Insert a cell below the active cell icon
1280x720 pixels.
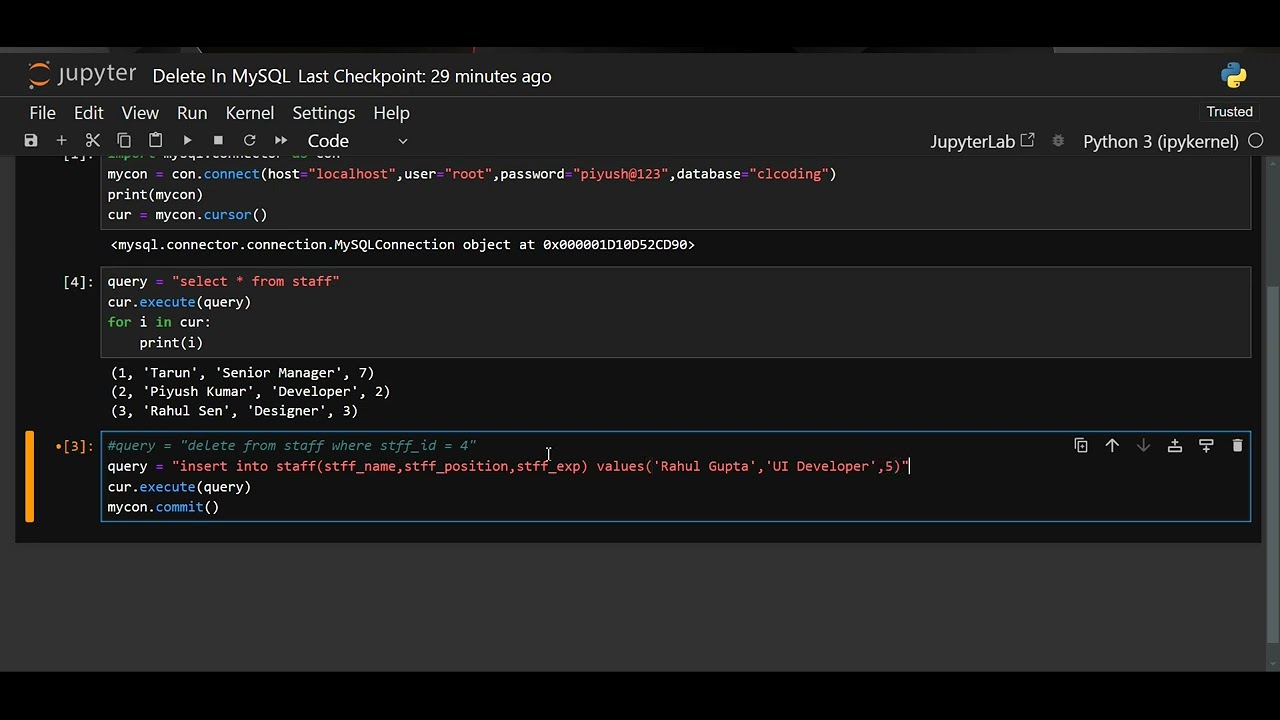[1206, 446]
